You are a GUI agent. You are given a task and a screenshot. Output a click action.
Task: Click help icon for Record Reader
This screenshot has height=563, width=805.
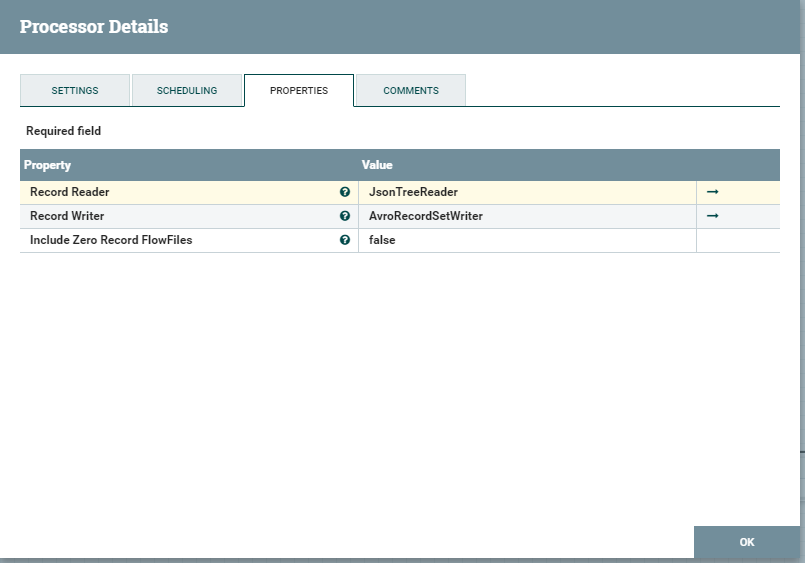[345, 192]
